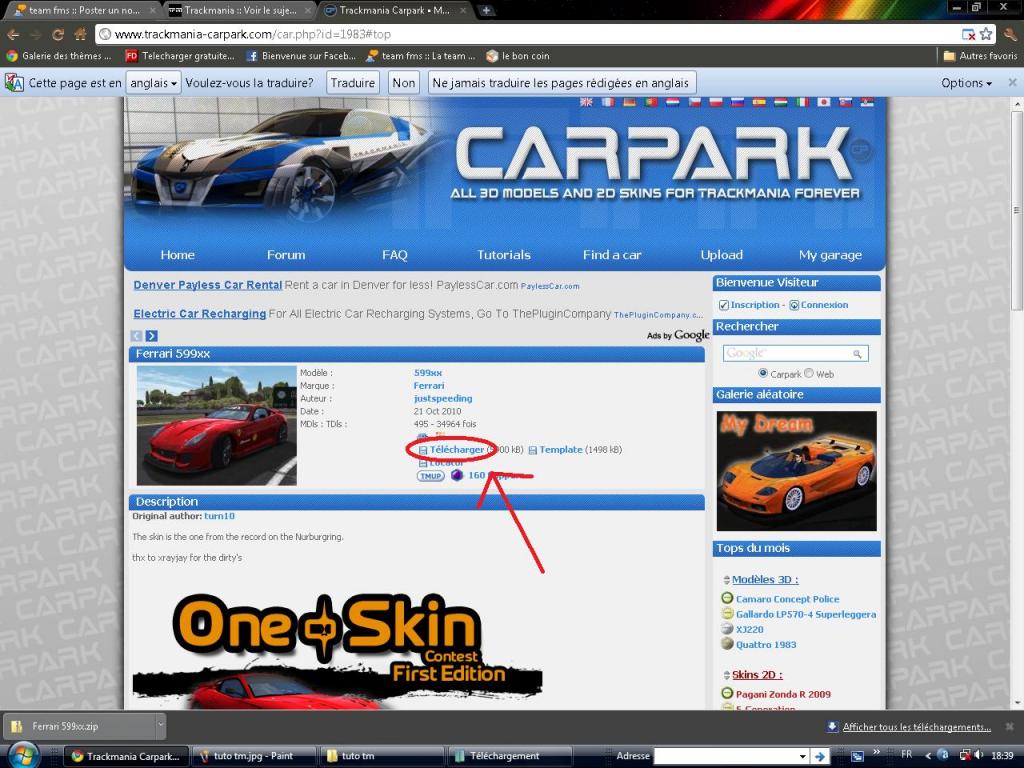This screenshot has height=768, width=1024.
Task: Open the Windows Start menu orb
Action: pos(23,754)
